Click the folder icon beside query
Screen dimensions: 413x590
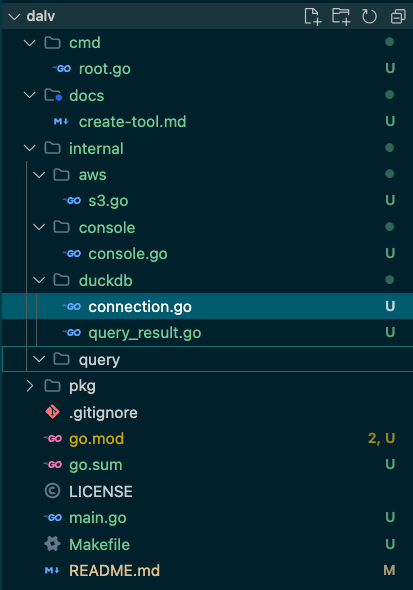coord(62,359)
